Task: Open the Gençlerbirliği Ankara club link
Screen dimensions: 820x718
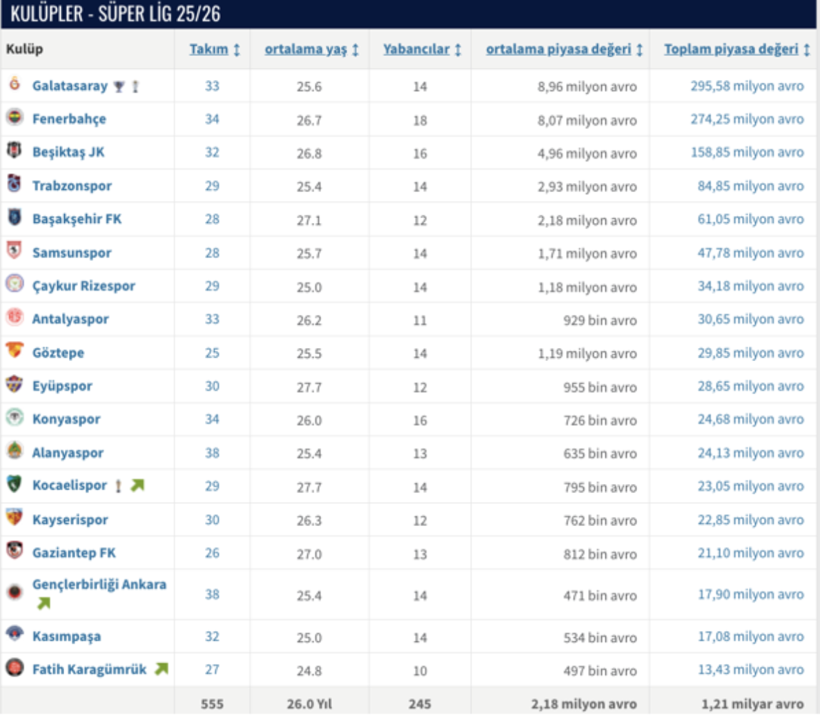Action: [99, 585]
